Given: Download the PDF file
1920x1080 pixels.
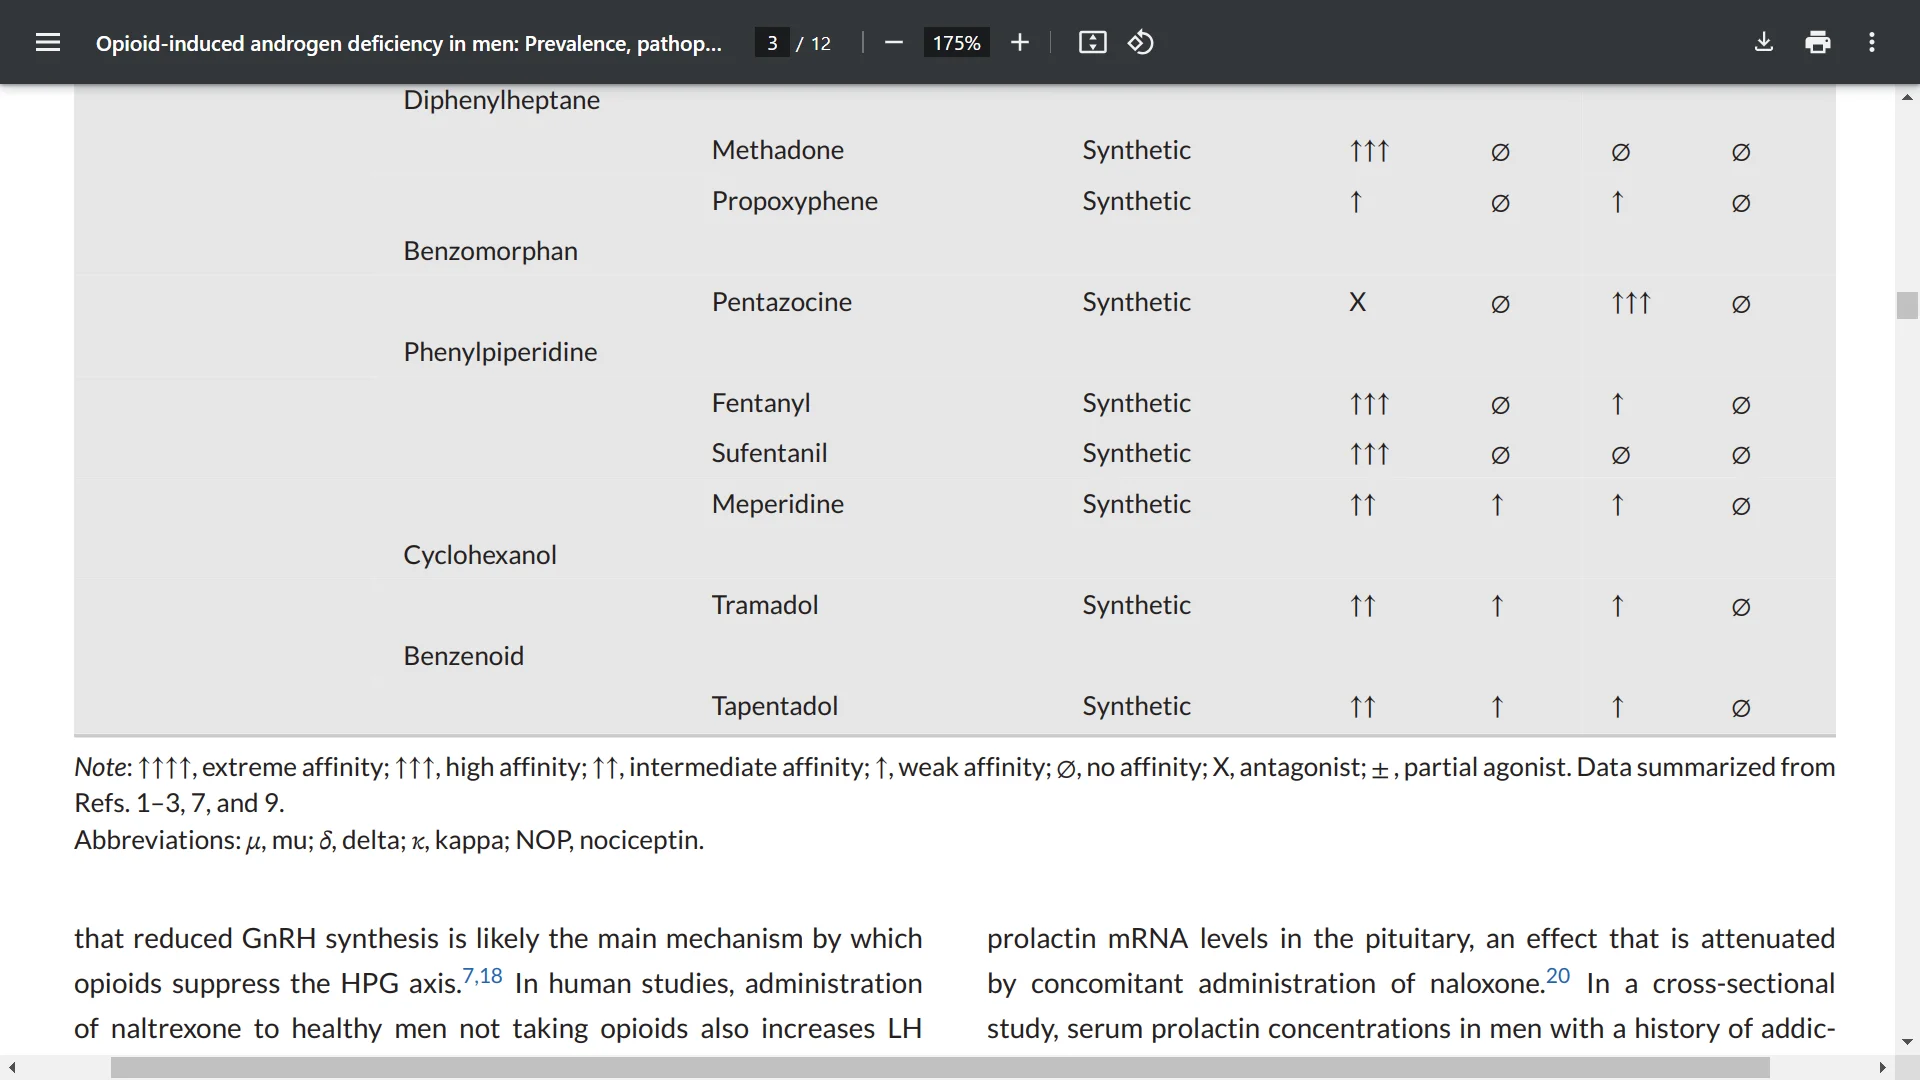Looking at the screenshot, I should click(x=1764, y=42).
